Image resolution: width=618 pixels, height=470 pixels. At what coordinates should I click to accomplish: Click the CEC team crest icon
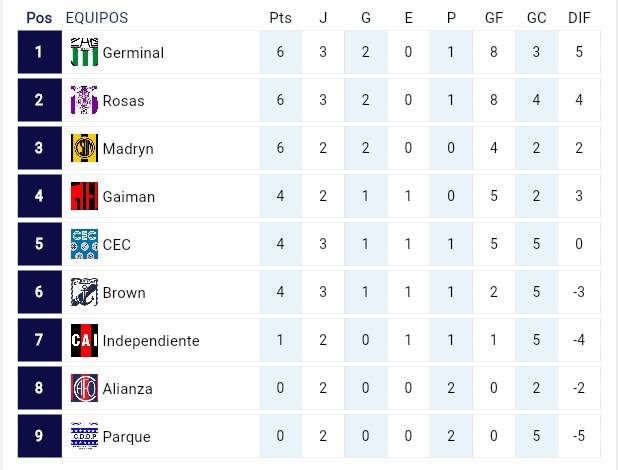click(84, 244)
